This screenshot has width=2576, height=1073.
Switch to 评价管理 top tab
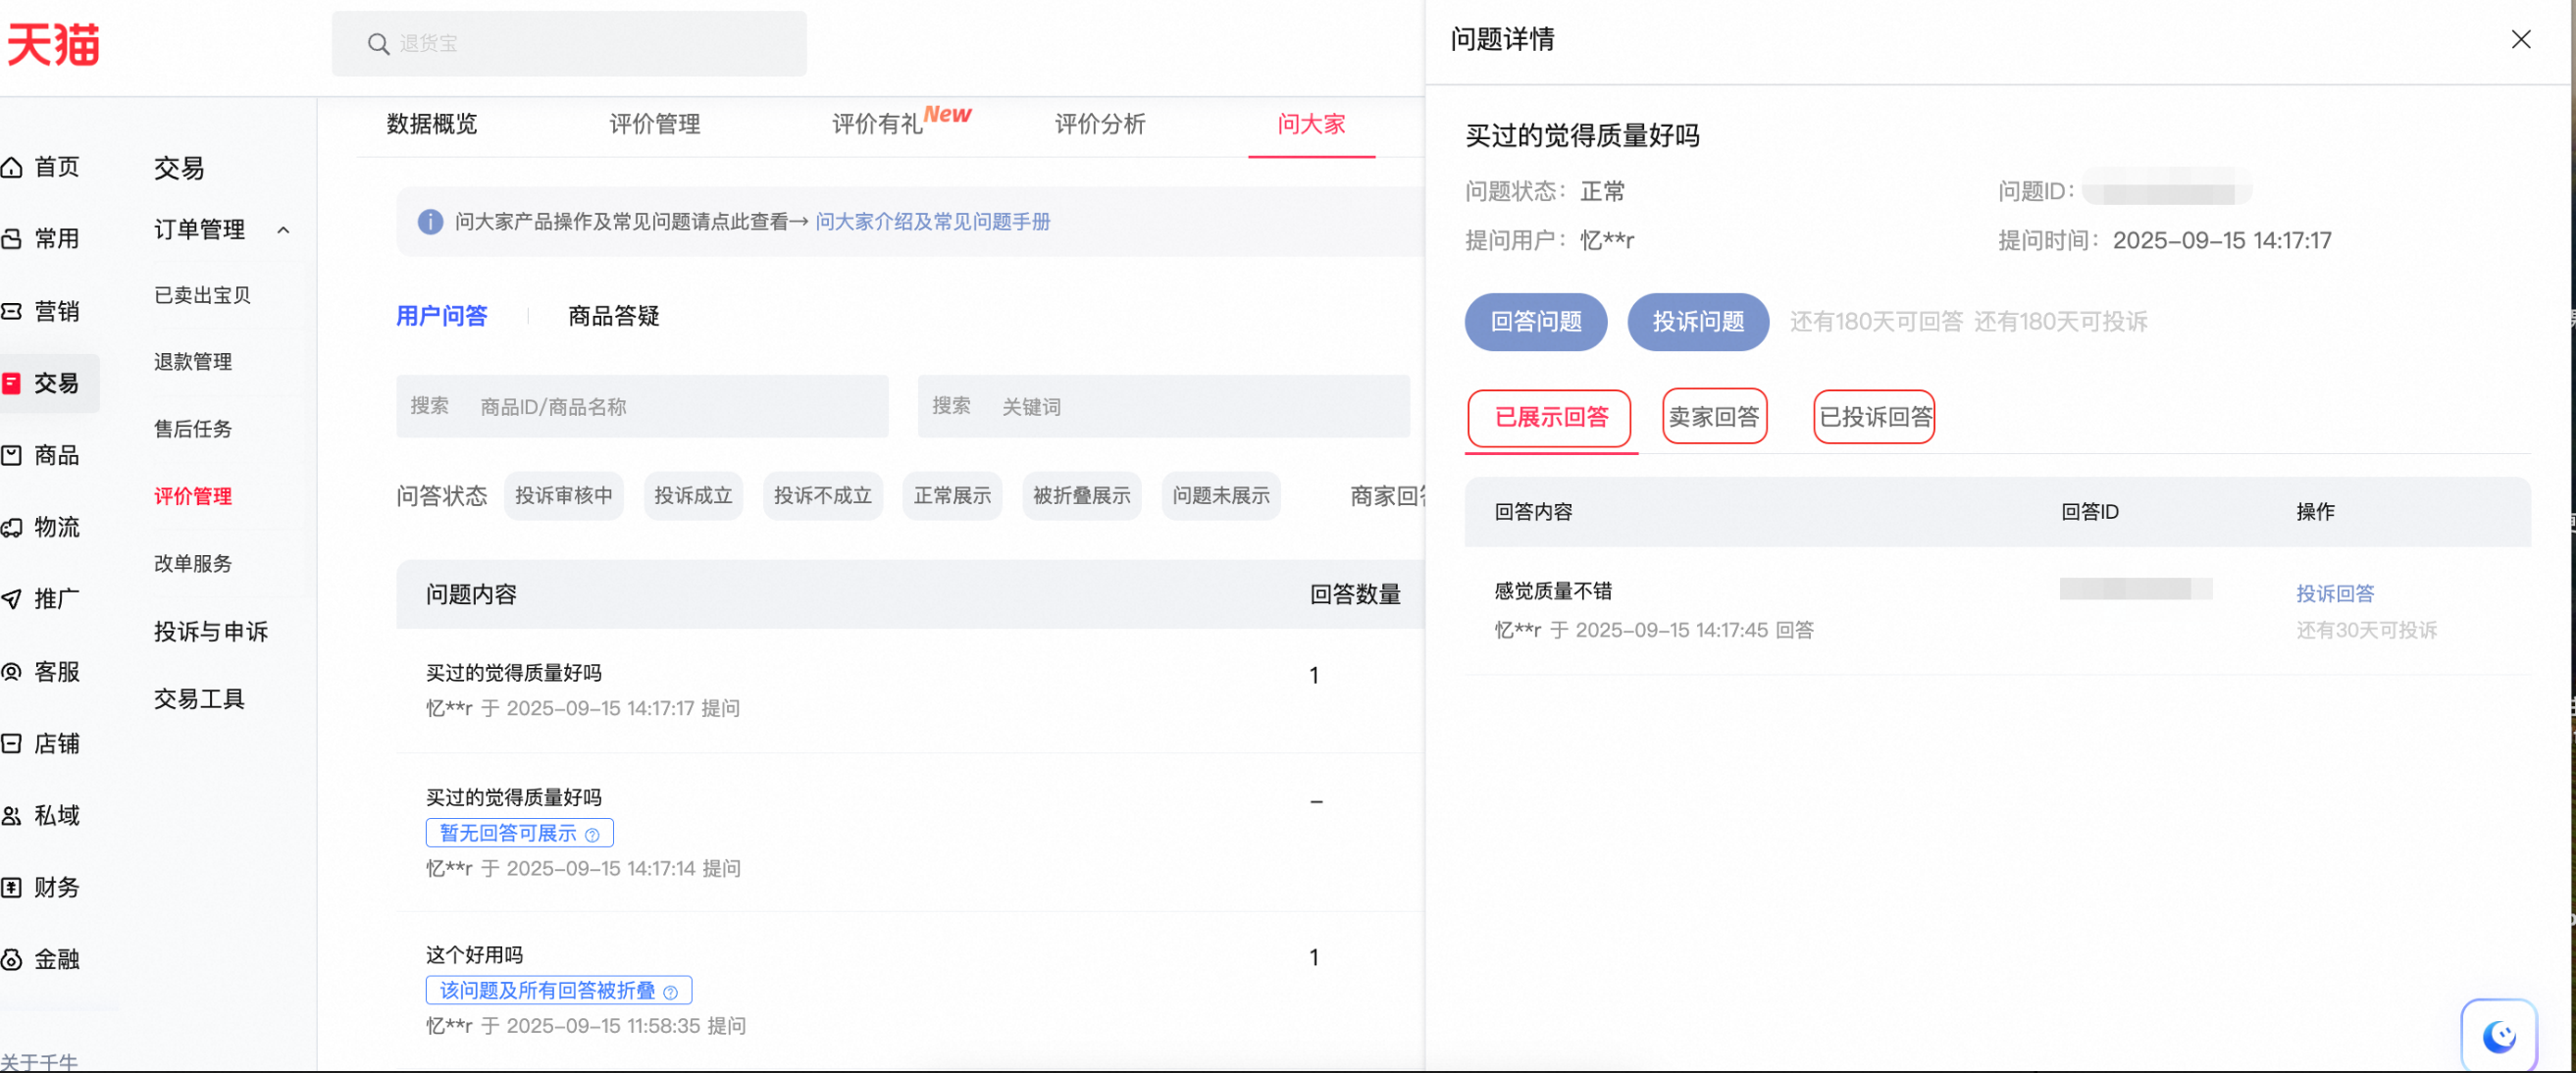point(655,124)
